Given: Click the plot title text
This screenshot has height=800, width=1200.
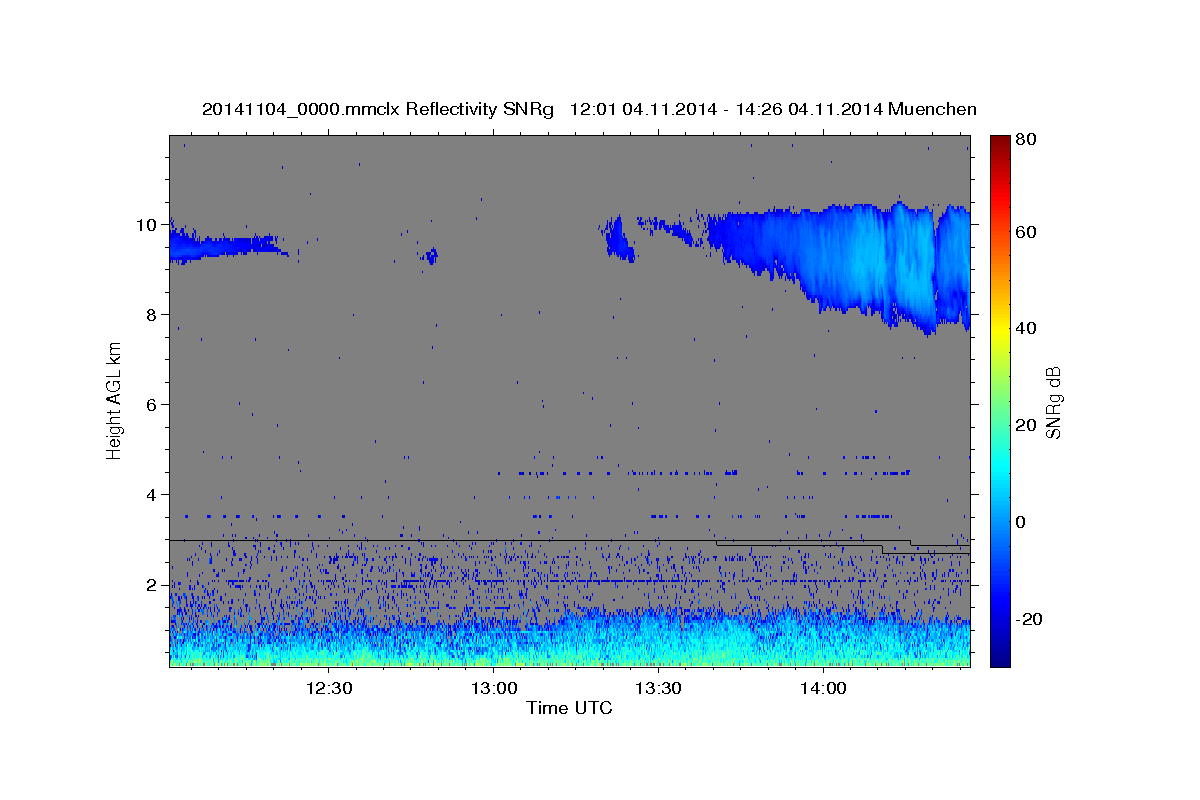Looking at the screenshot, I should coord(589,109).
